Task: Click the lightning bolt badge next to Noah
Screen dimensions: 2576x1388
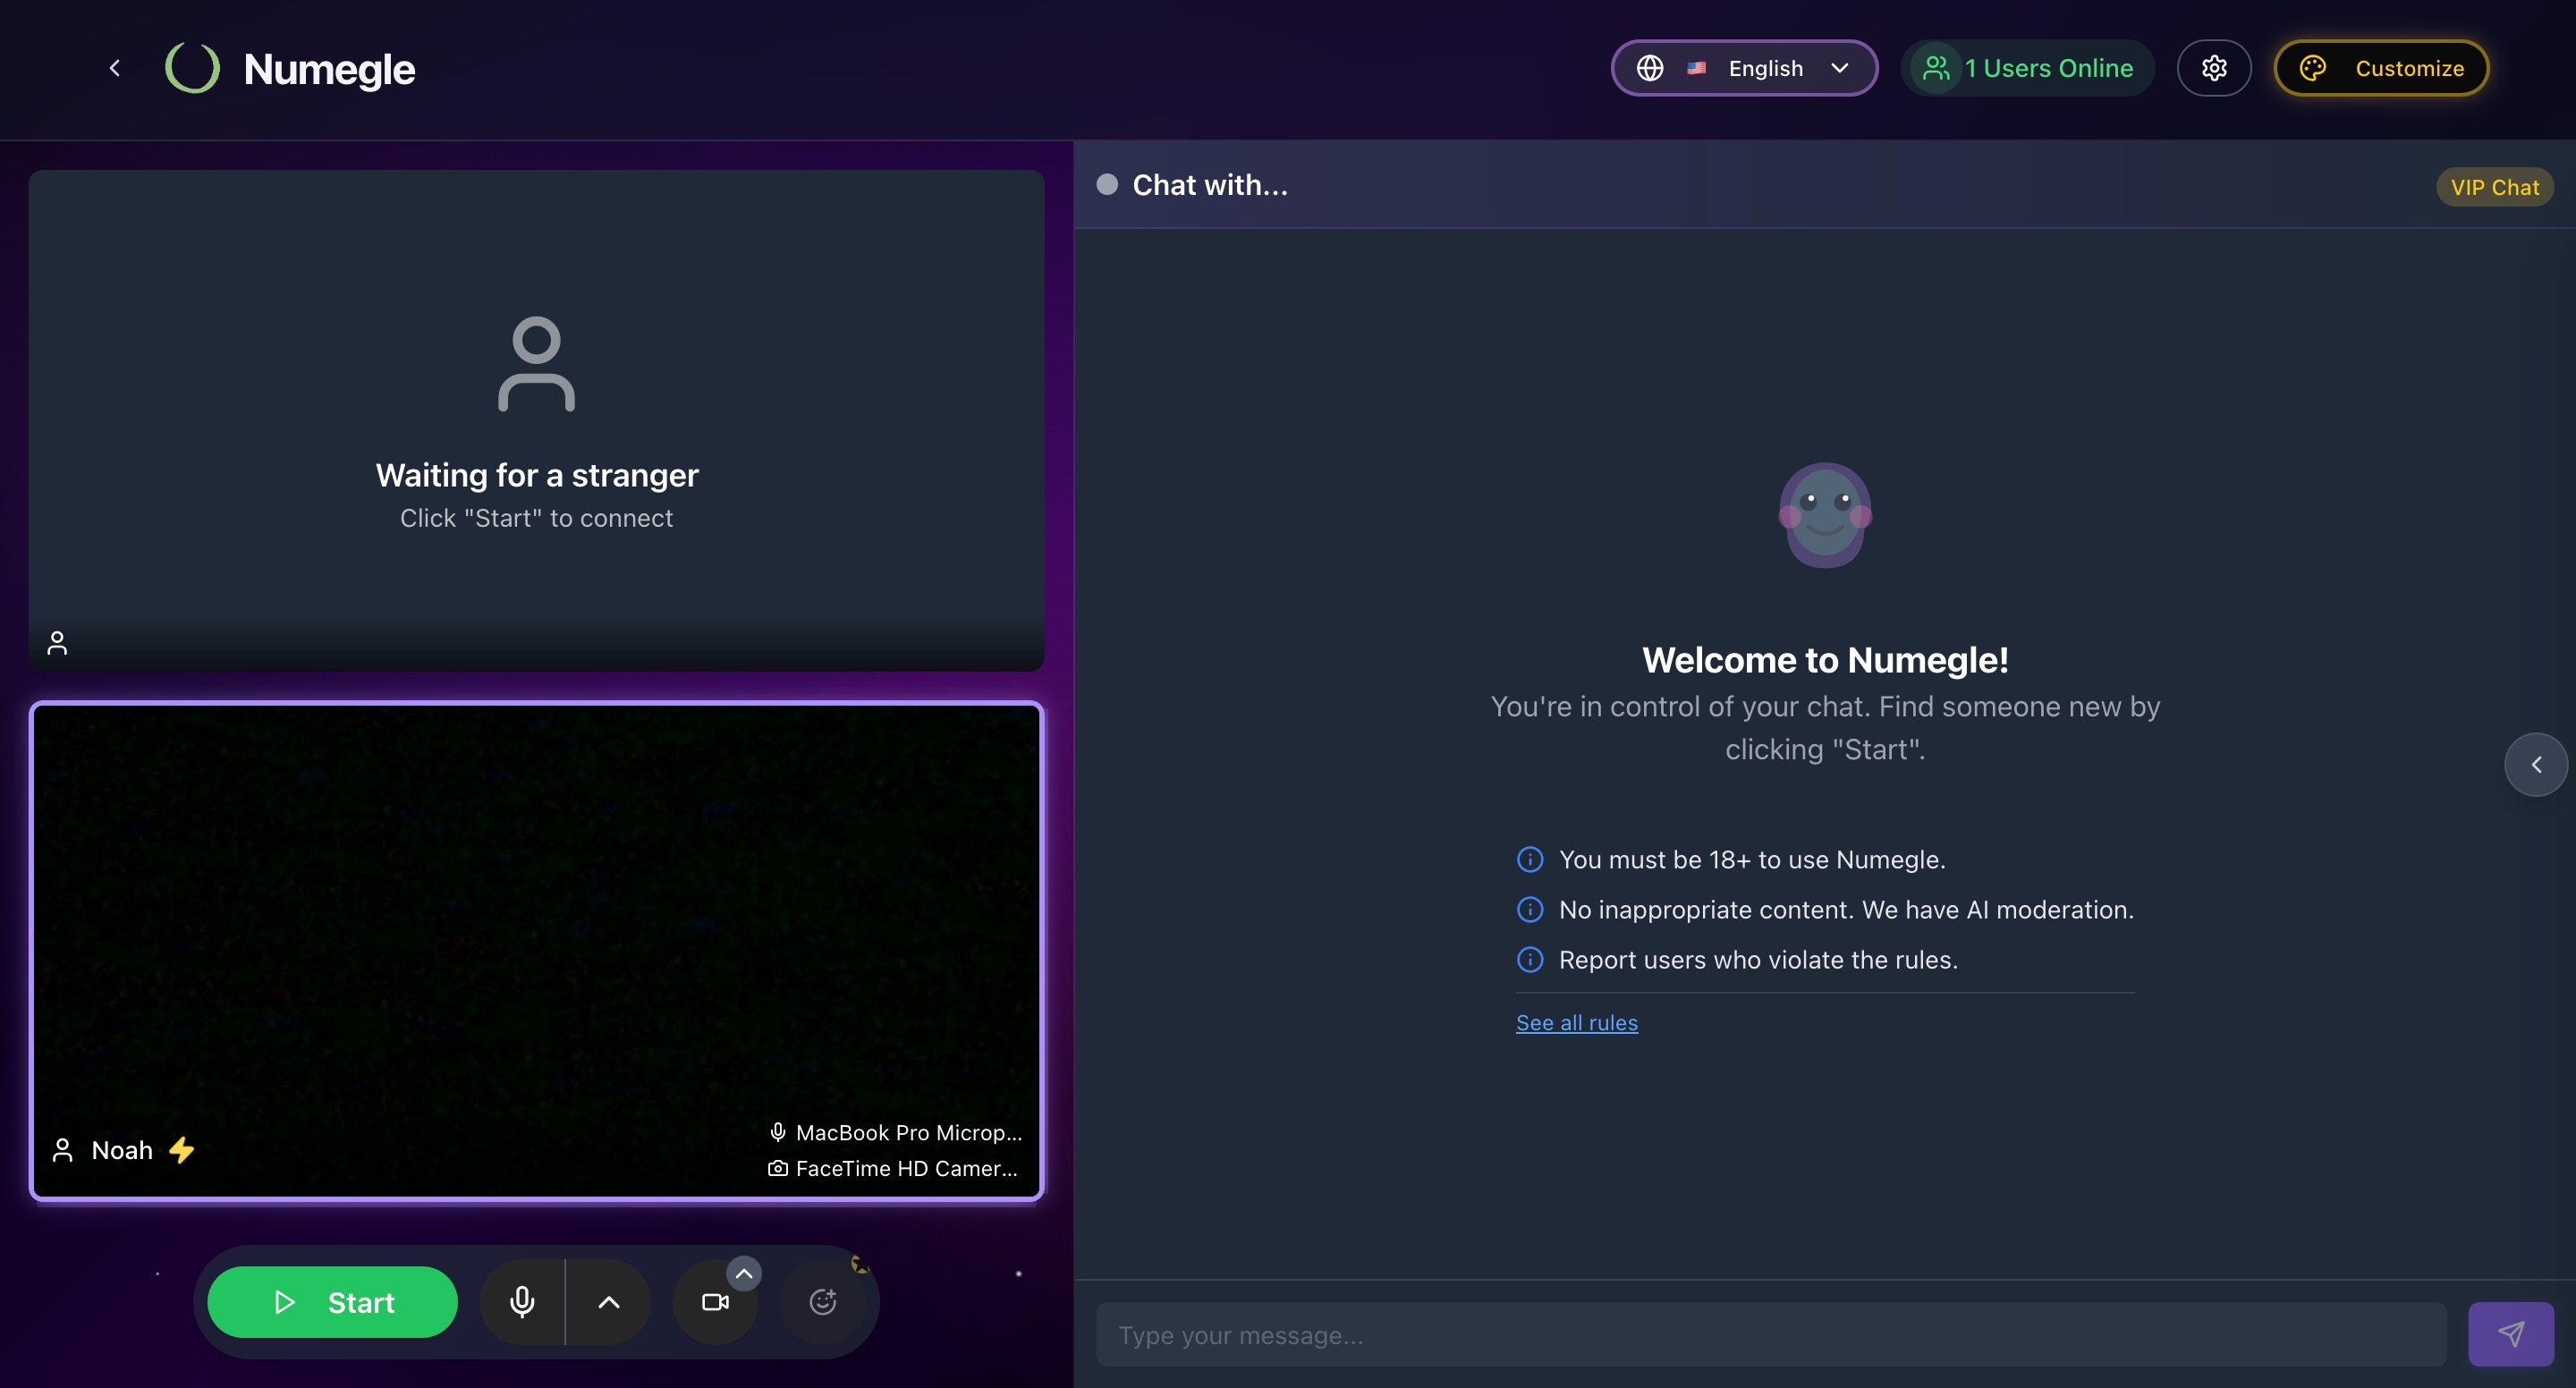Action: [x=181, y=1150]
